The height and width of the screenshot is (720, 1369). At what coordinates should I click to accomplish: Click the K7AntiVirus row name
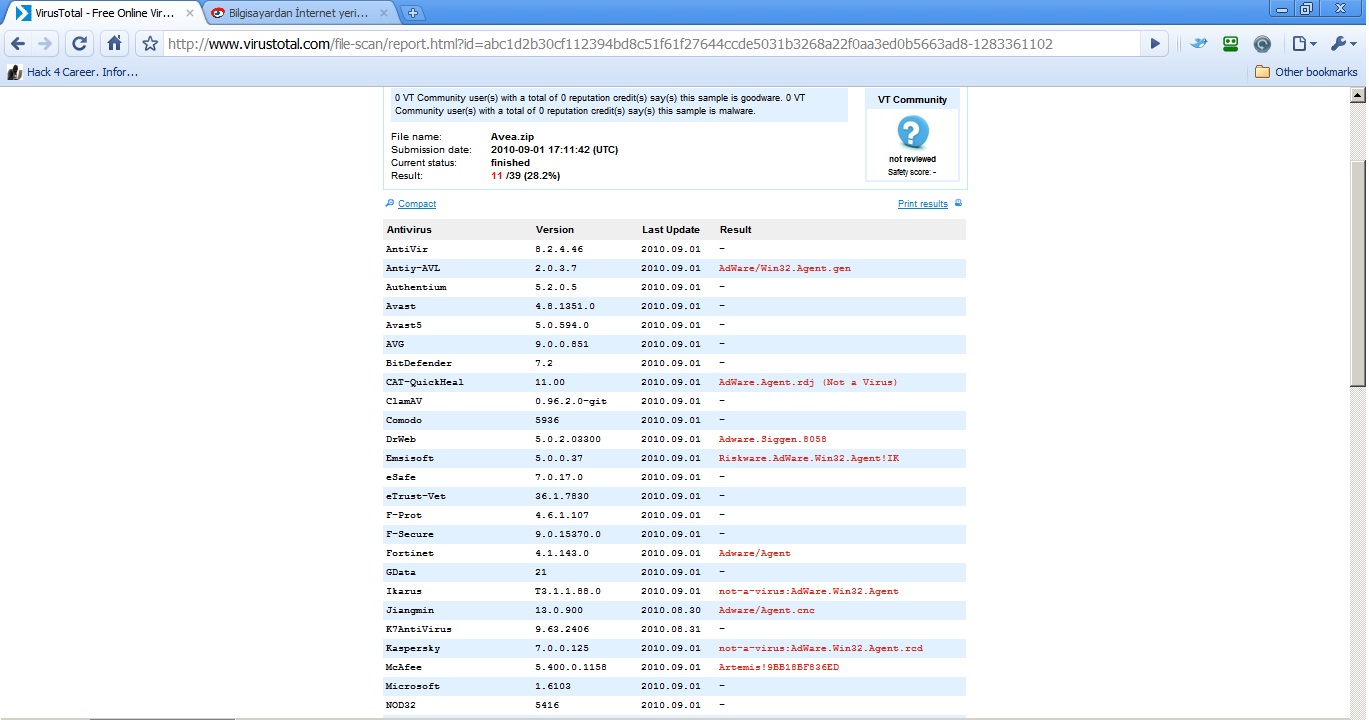coord(419,629)
